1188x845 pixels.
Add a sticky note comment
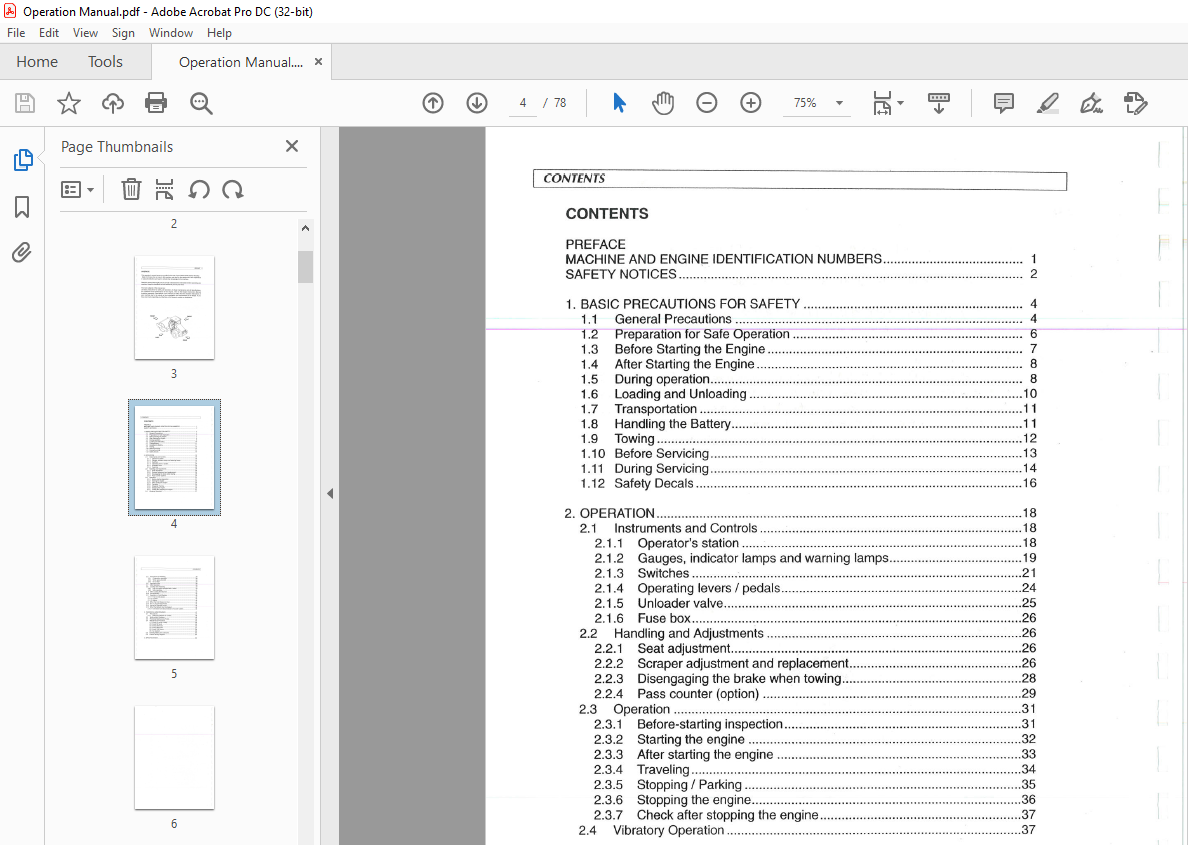(x=1003, y=103)
